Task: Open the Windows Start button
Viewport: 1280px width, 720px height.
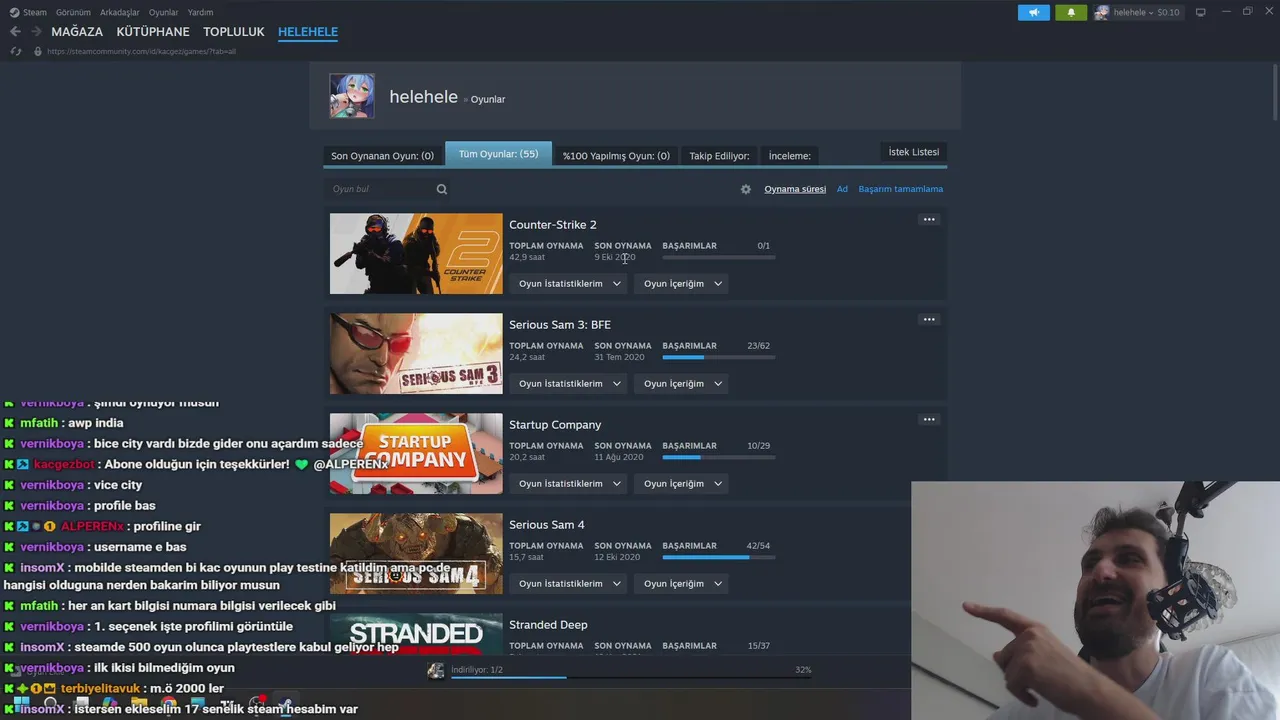Action: (23, 706)
